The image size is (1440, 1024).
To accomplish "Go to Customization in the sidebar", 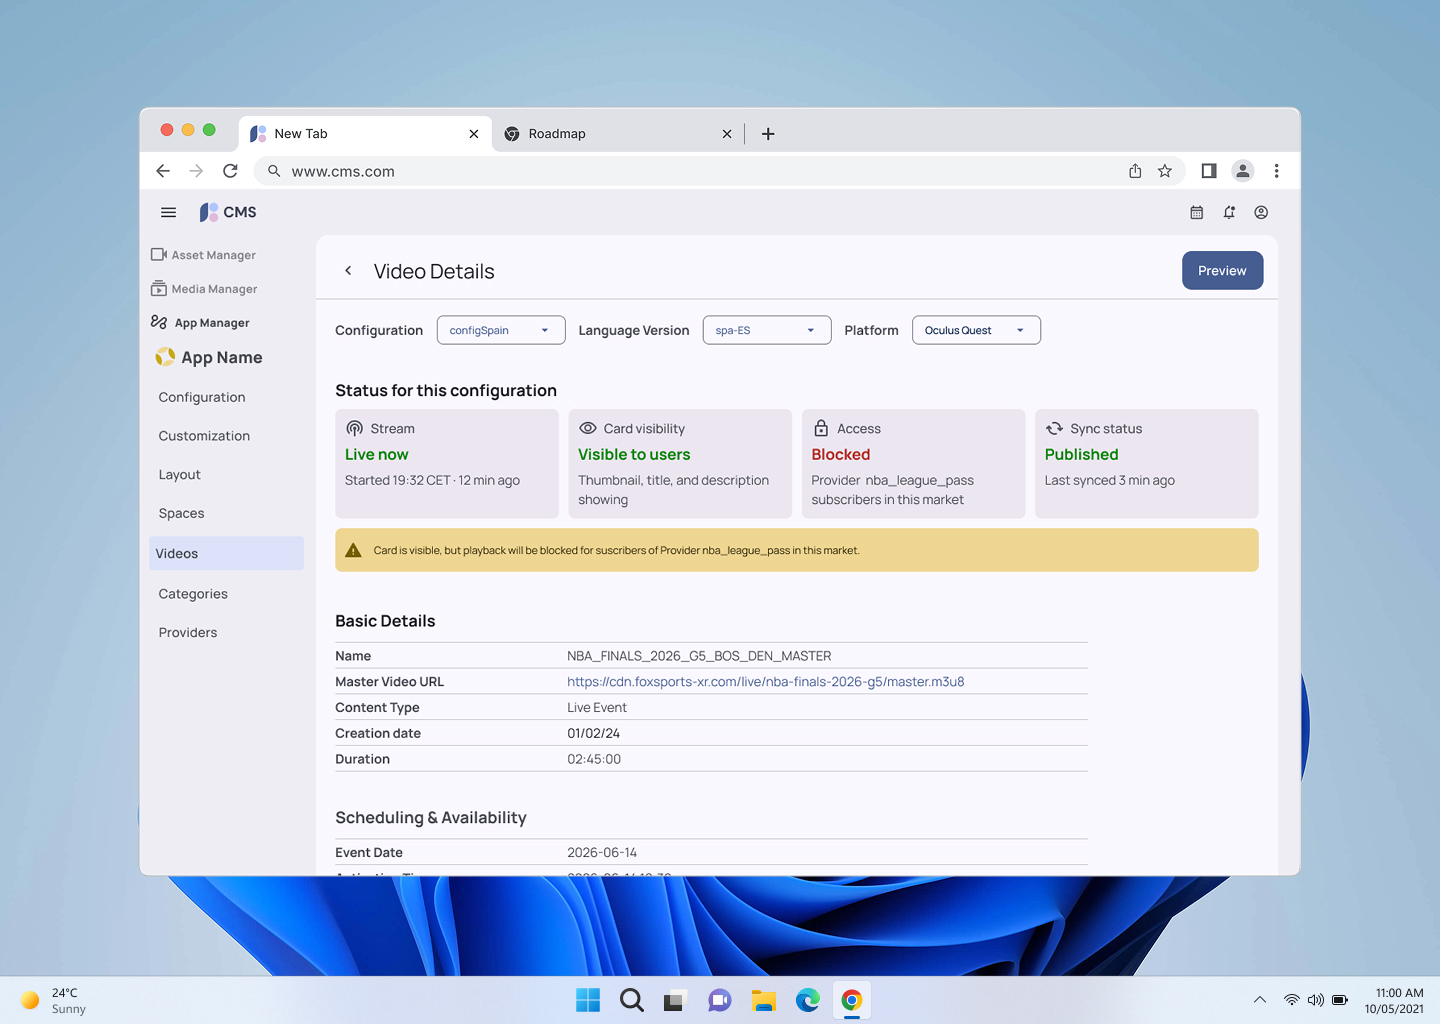I will 204,436.
